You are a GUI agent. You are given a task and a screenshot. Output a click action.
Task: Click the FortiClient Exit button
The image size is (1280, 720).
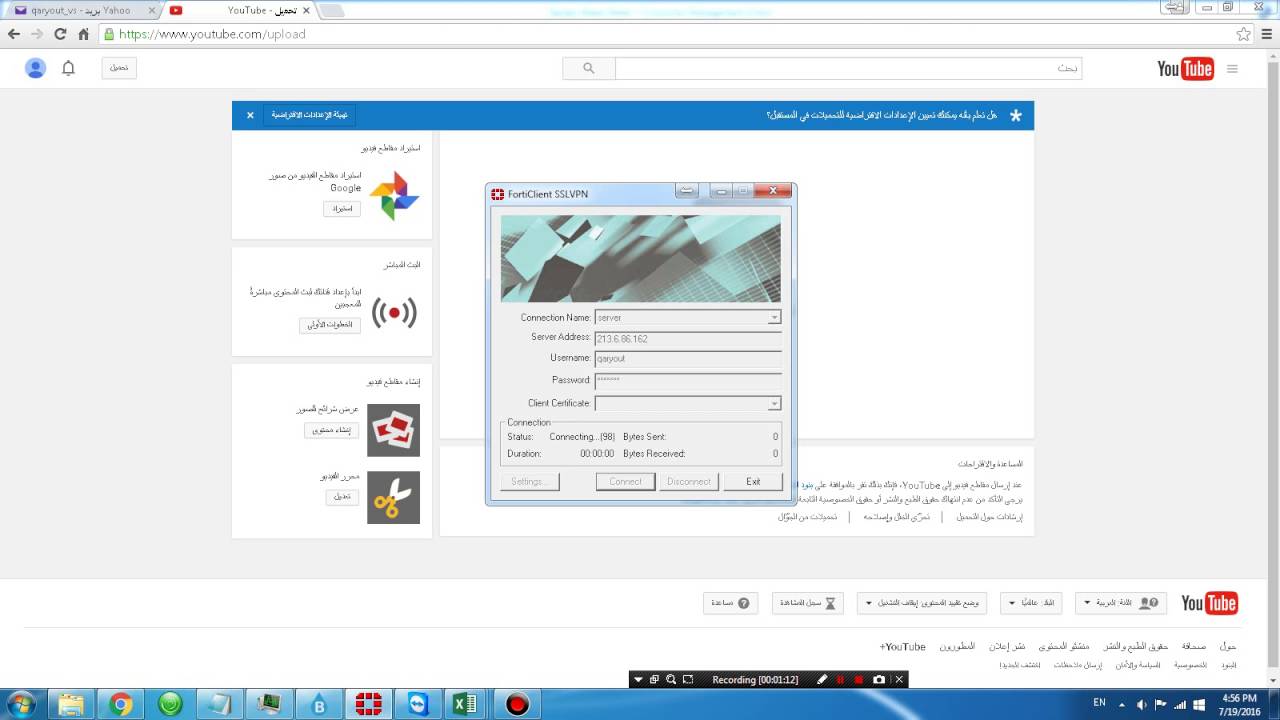pyautogui.click(x=753, y=481)
